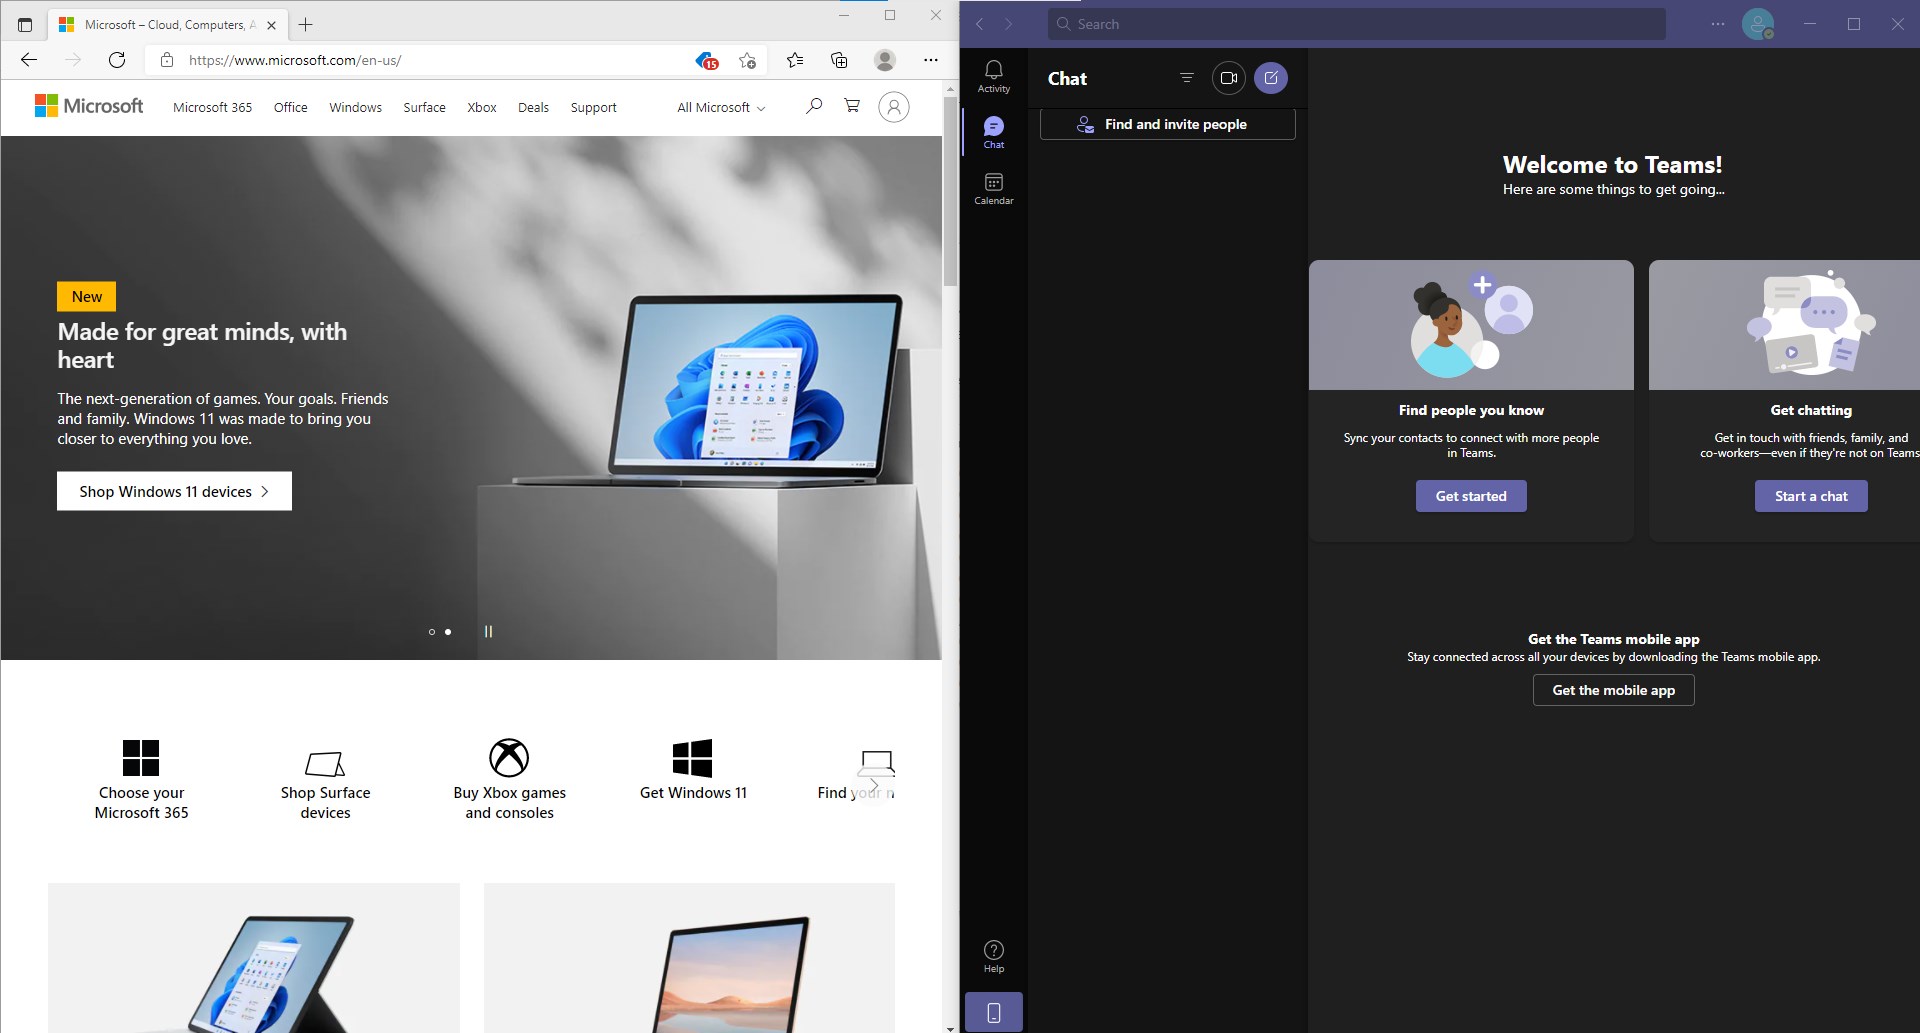
Task: Select the first carousel slide dot
Action: (432, 632)
